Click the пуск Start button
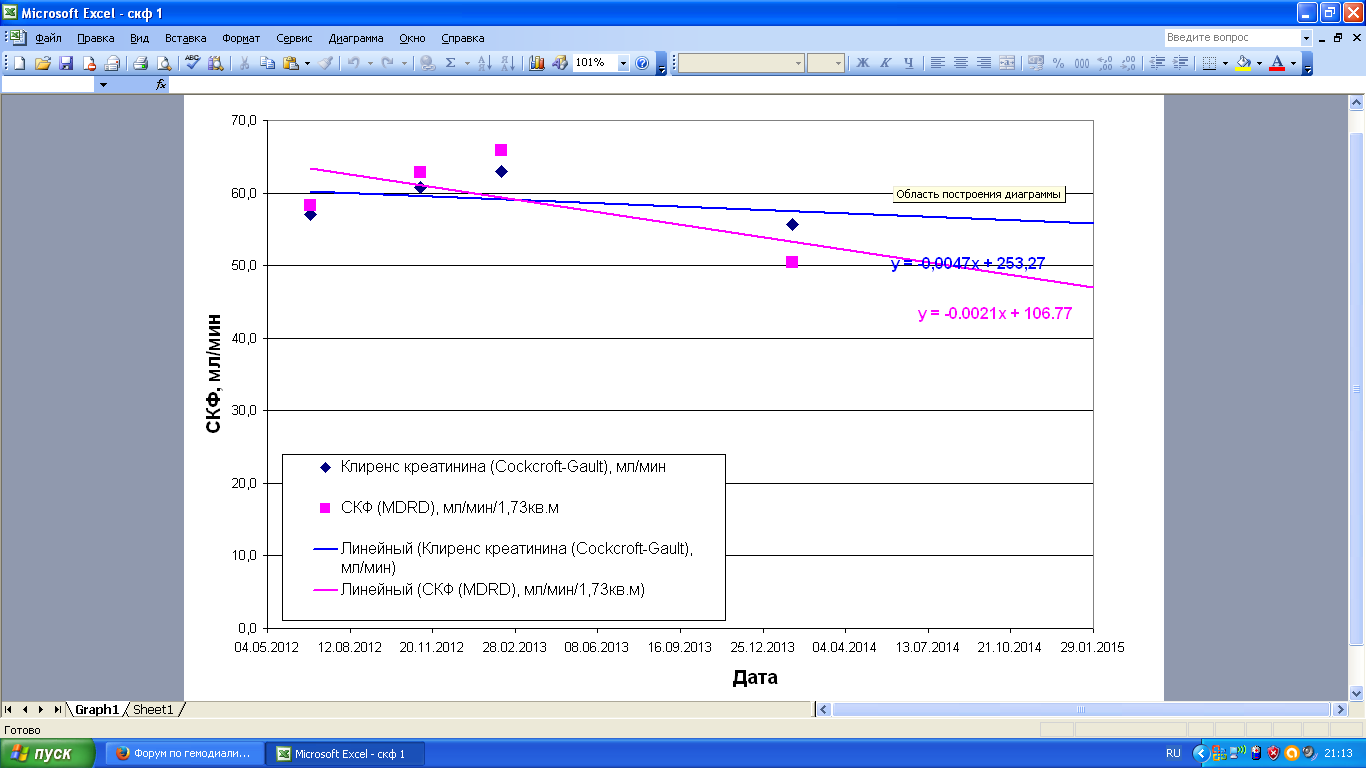 tap(47, 753)
